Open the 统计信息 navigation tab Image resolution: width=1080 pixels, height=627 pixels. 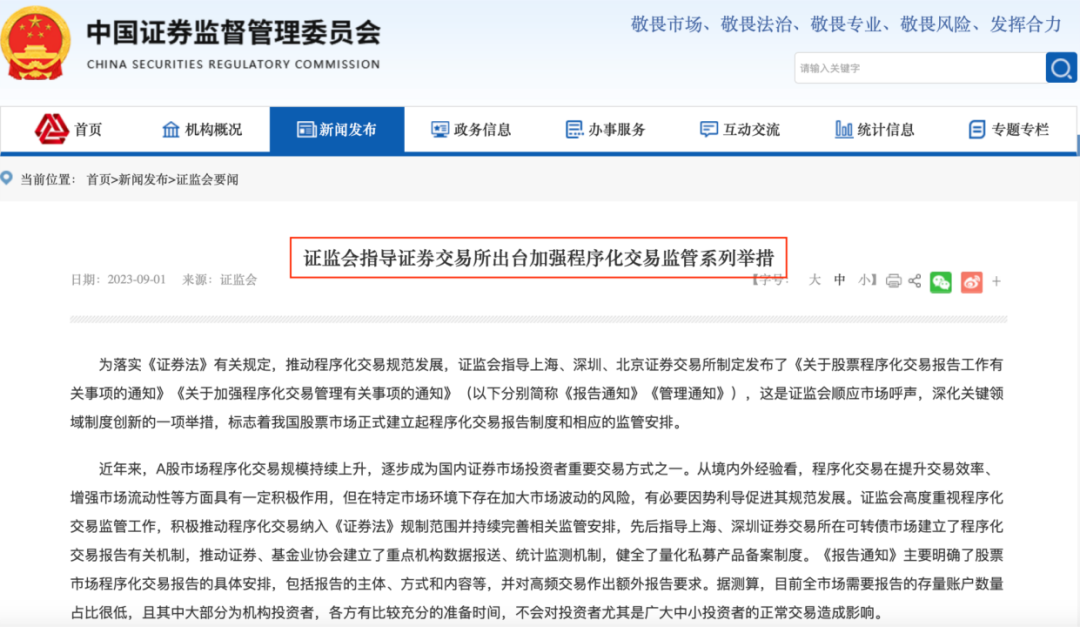pyautogui.click(x=874, y=129)
